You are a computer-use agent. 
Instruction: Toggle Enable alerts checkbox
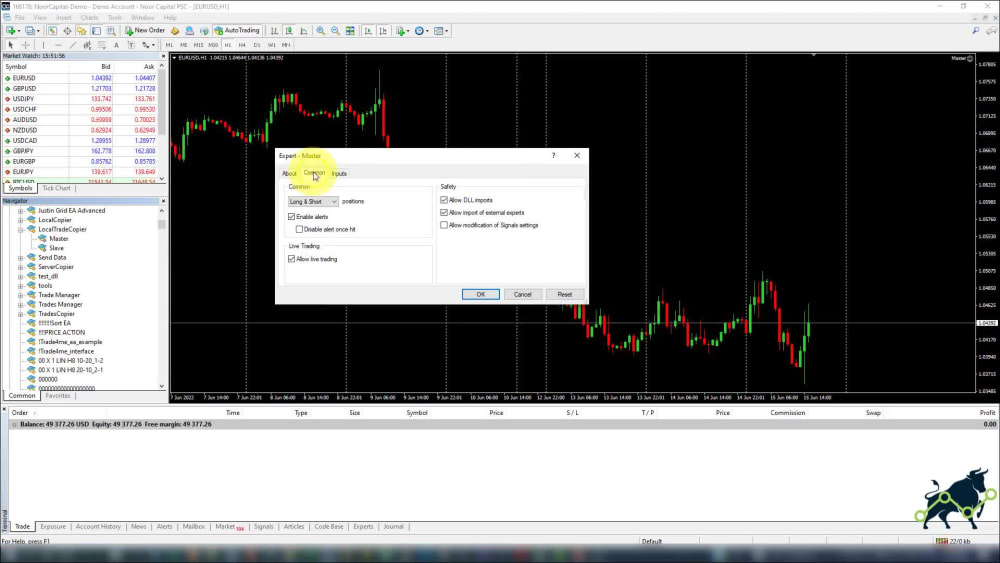click(x=291, y=217)
